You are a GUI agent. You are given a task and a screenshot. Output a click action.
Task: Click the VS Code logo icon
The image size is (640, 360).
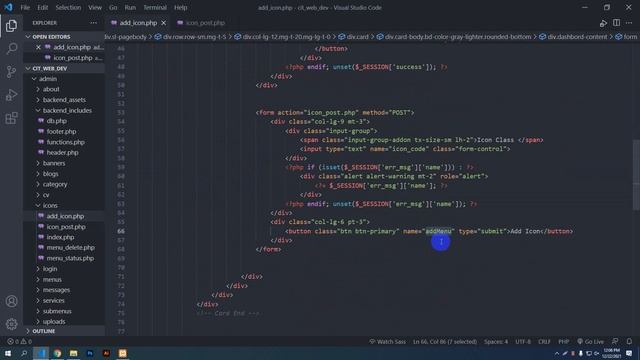(8, 7)
